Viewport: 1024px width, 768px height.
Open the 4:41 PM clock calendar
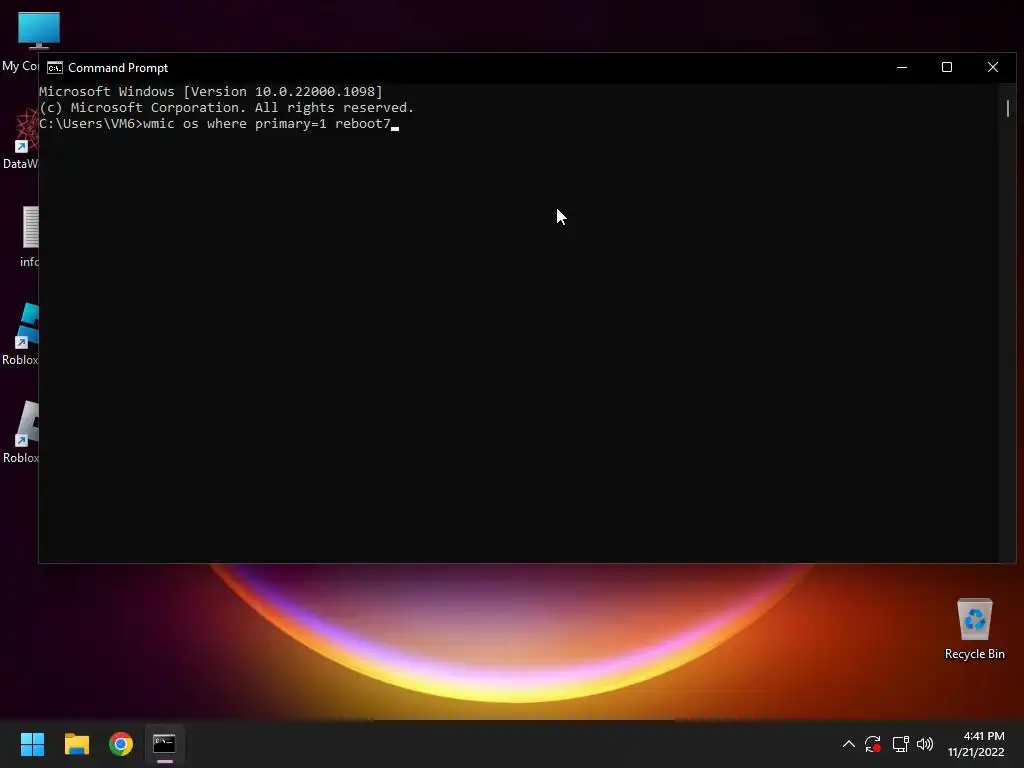[x=976, y=744]
